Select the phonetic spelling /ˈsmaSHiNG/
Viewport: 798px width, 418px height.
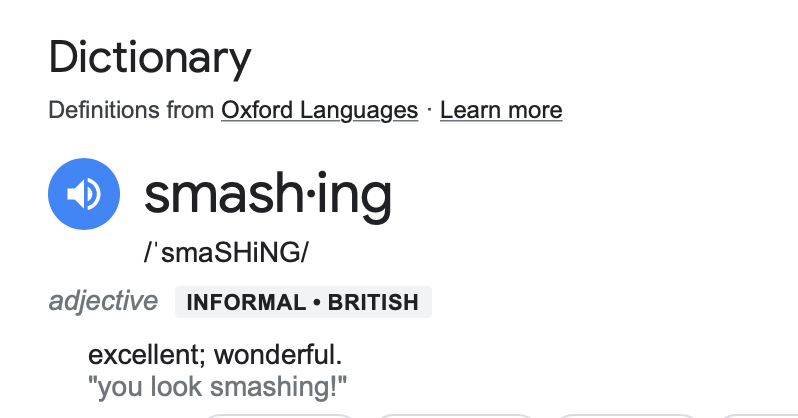click(227, 253)
